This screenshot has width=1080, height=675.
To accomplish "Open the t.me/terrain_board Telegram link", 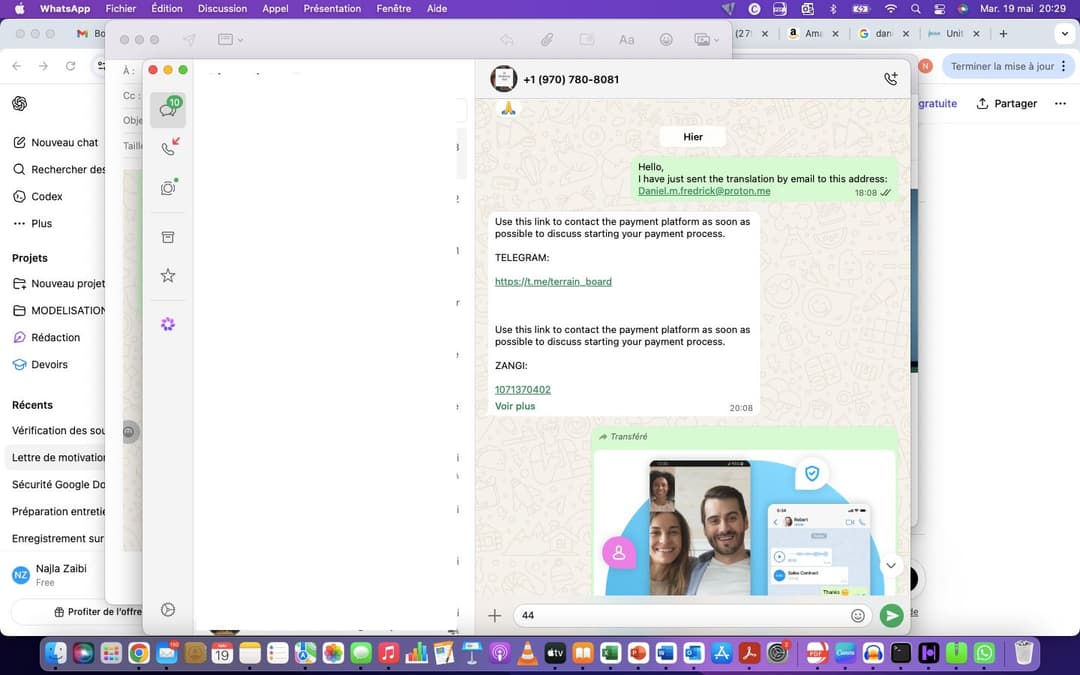I will [553, 282].
